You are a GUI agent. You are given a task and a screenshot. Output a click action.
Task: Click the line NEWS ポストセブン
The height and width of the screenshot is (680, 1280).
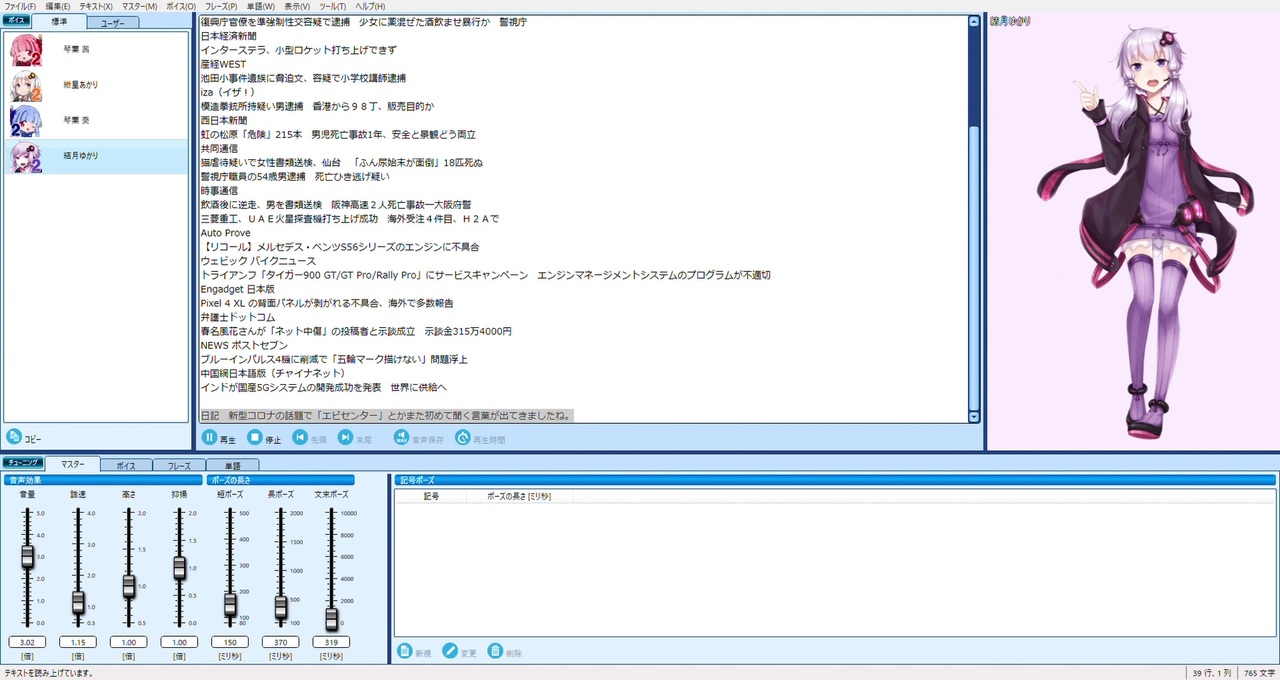point(244,345)
